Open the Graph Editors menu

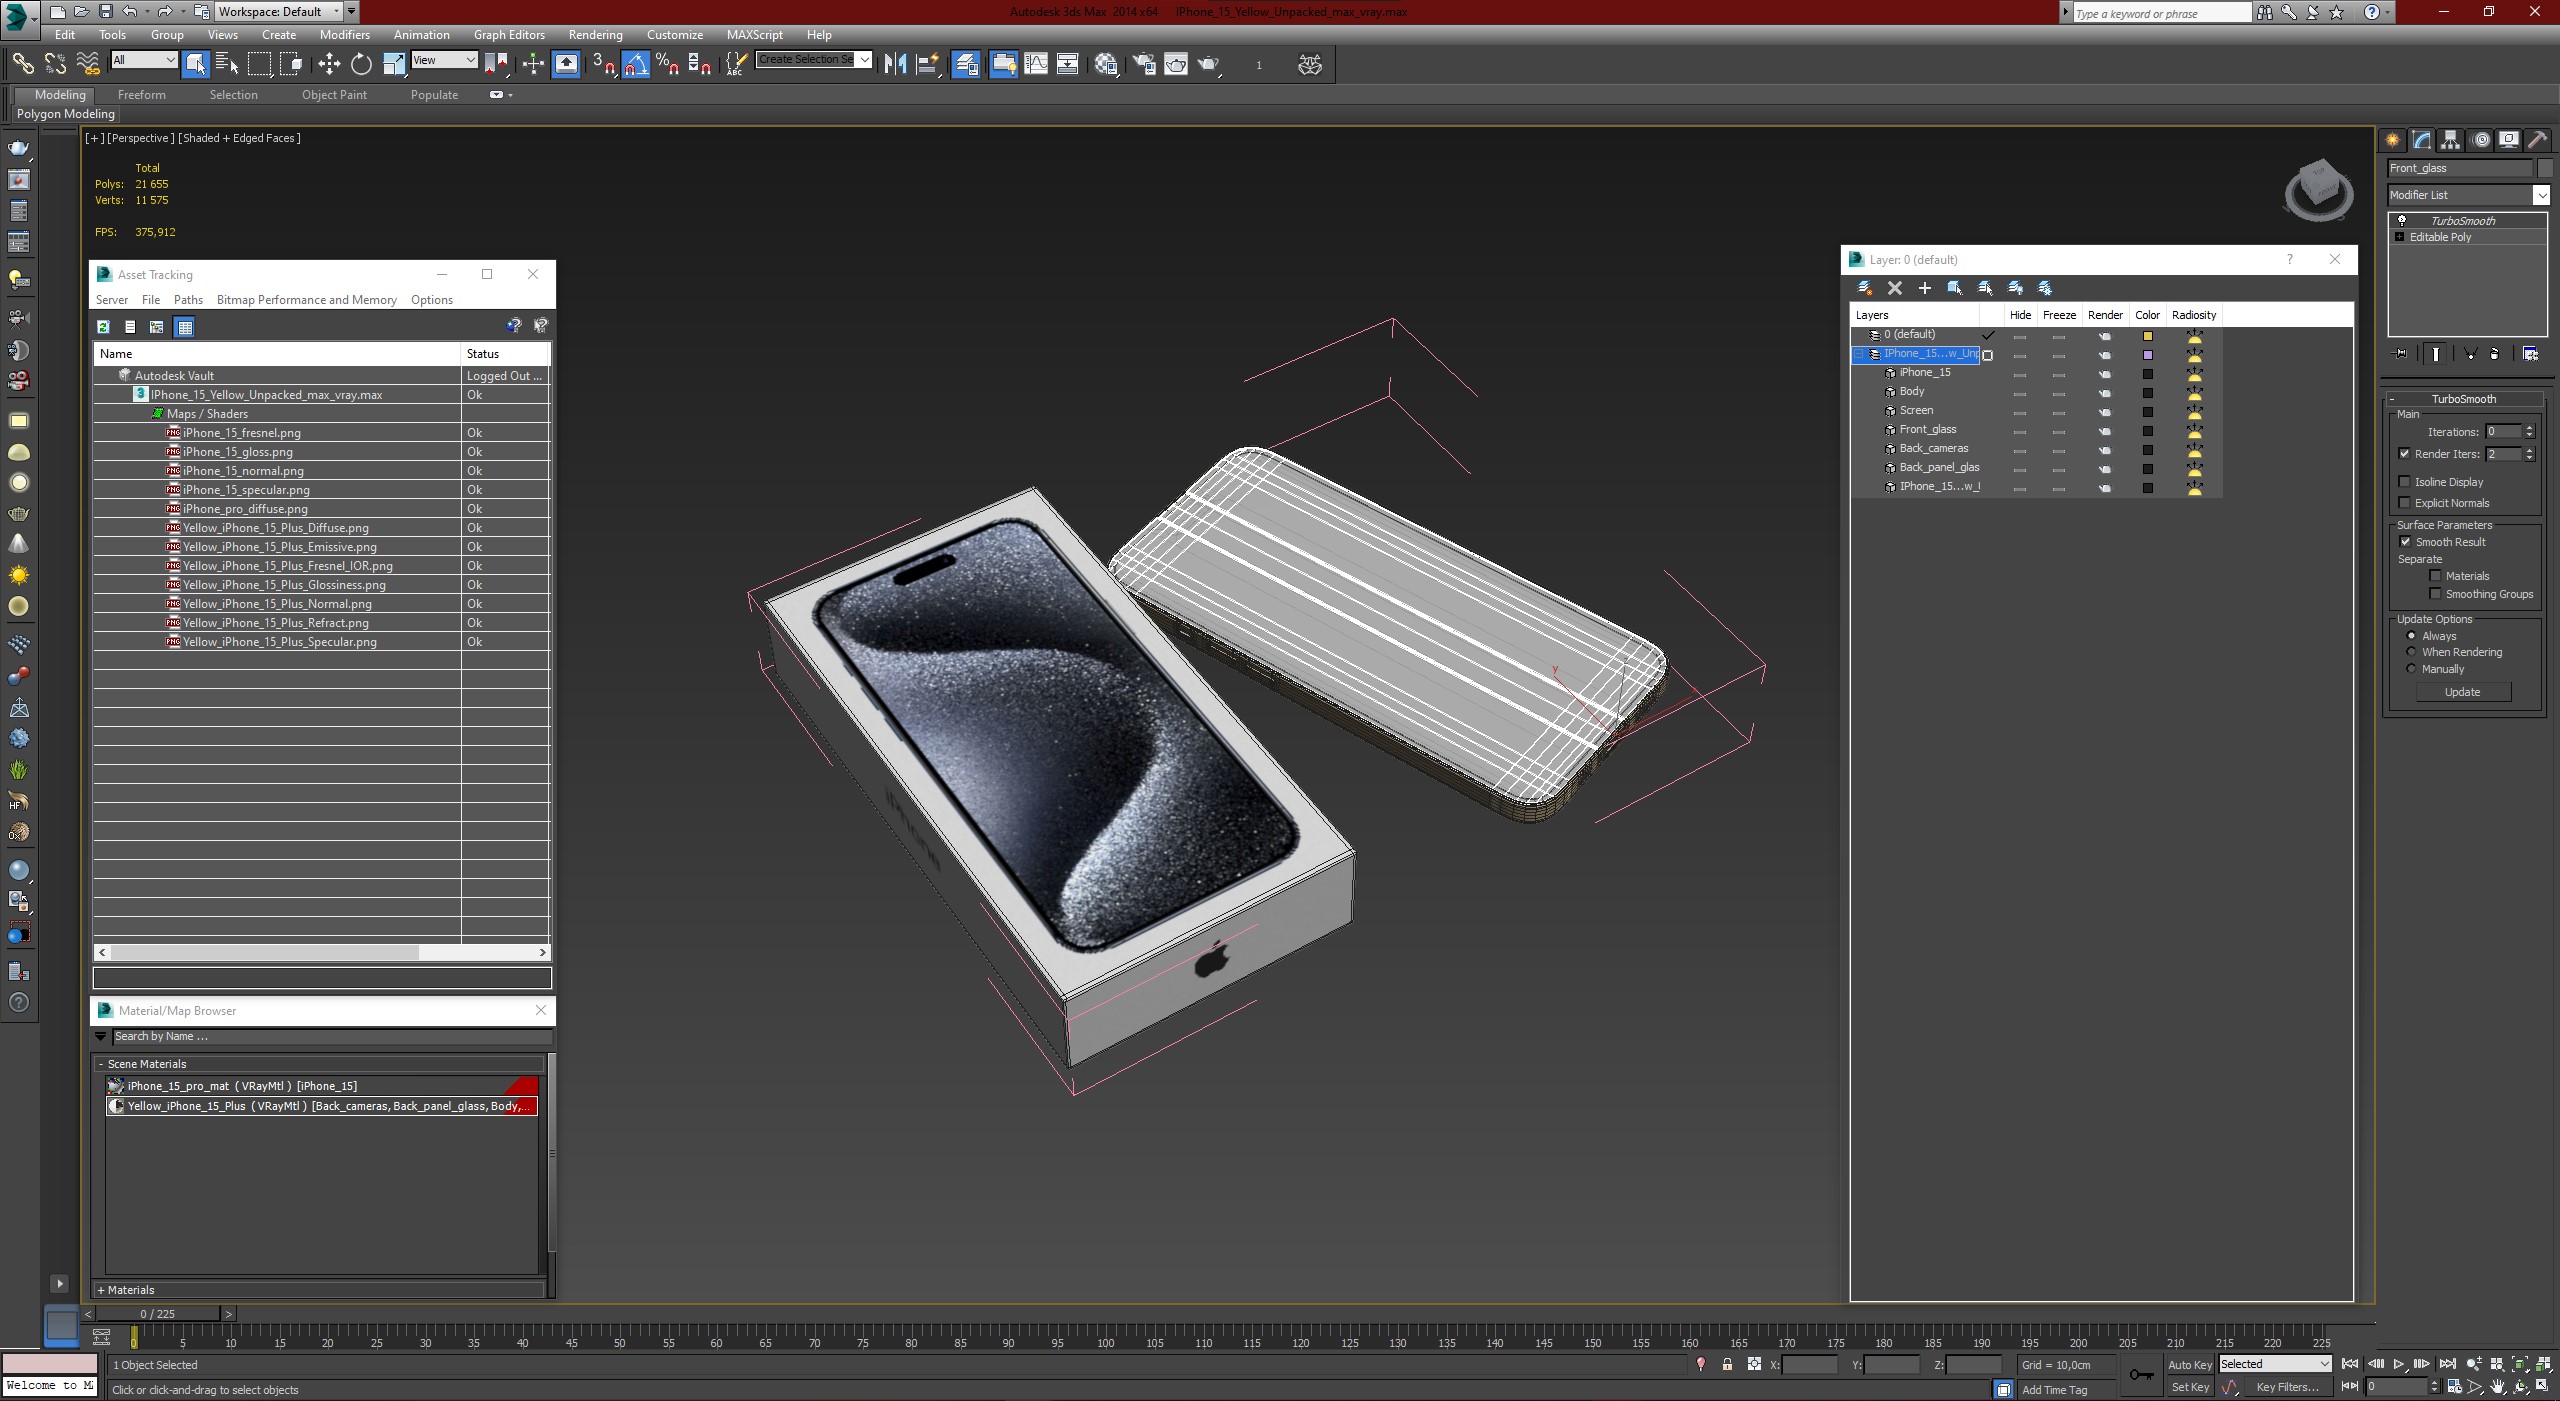[509, 34]
